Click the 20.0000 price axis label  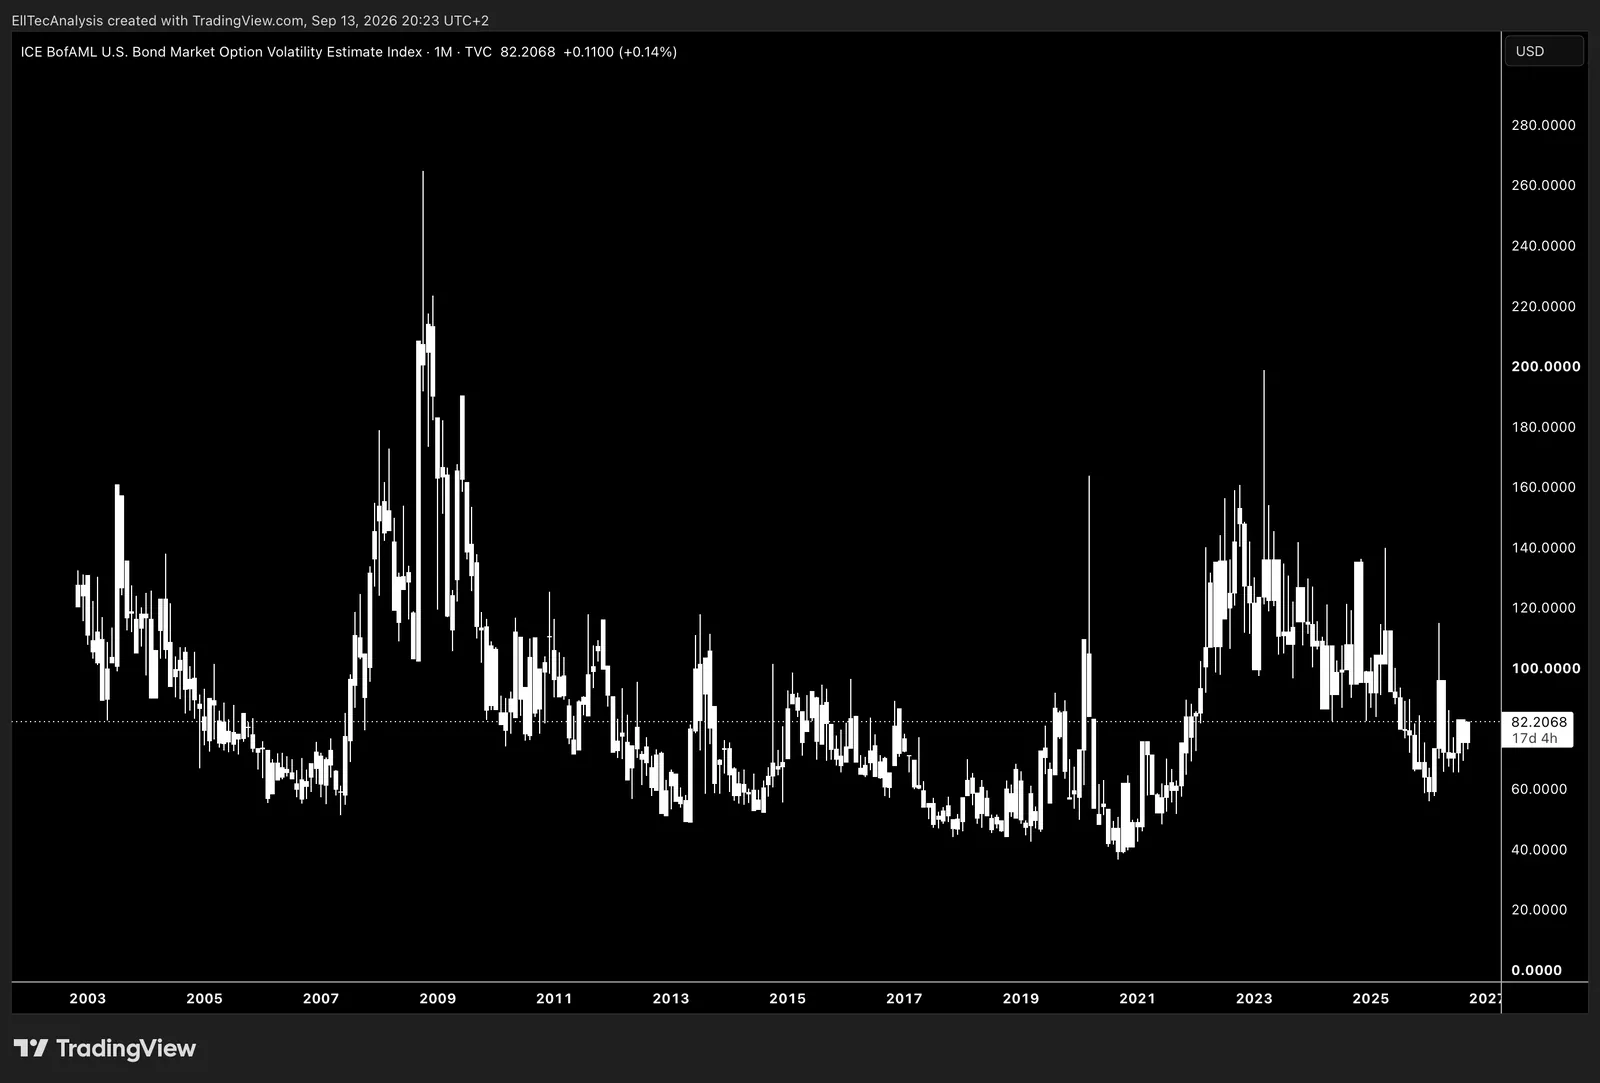pos(1539,910)
